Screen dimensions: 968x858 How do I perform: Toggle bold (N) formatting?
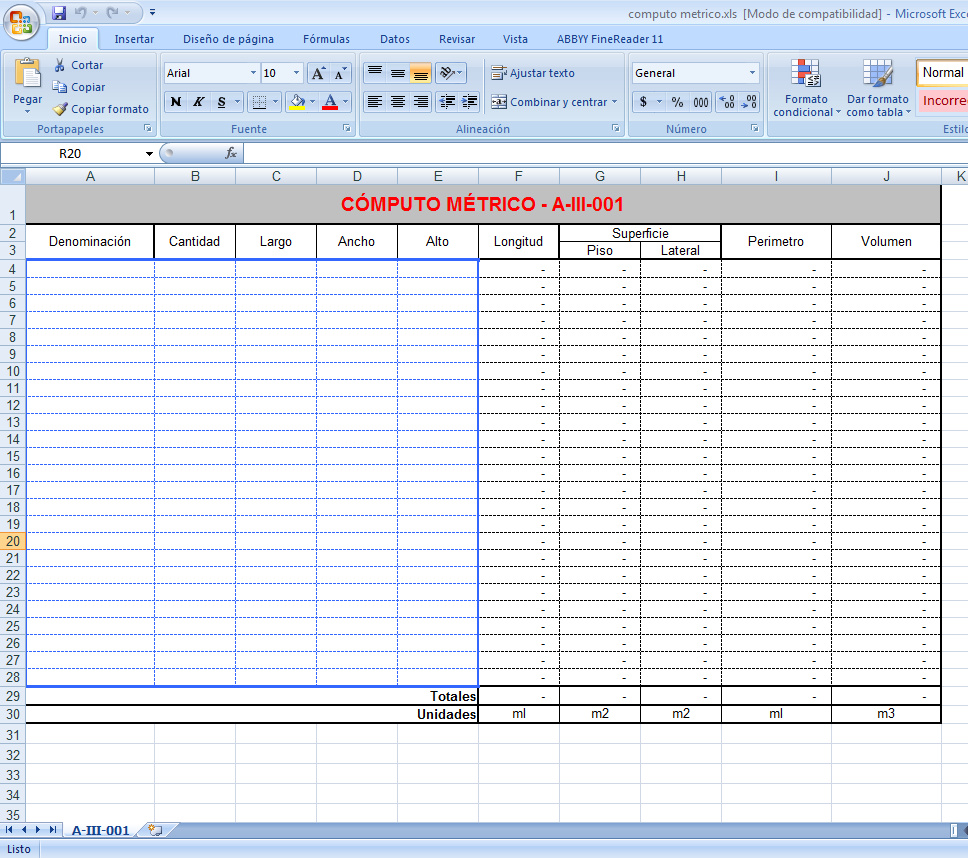pos(176,102)
